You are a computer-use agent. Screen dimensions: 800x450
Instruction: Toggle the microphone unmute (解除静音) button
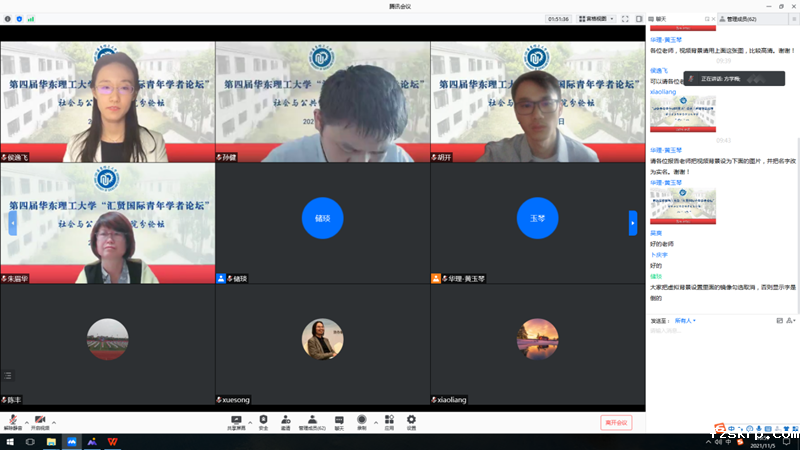pyautogui.click(x=13, y=421)
